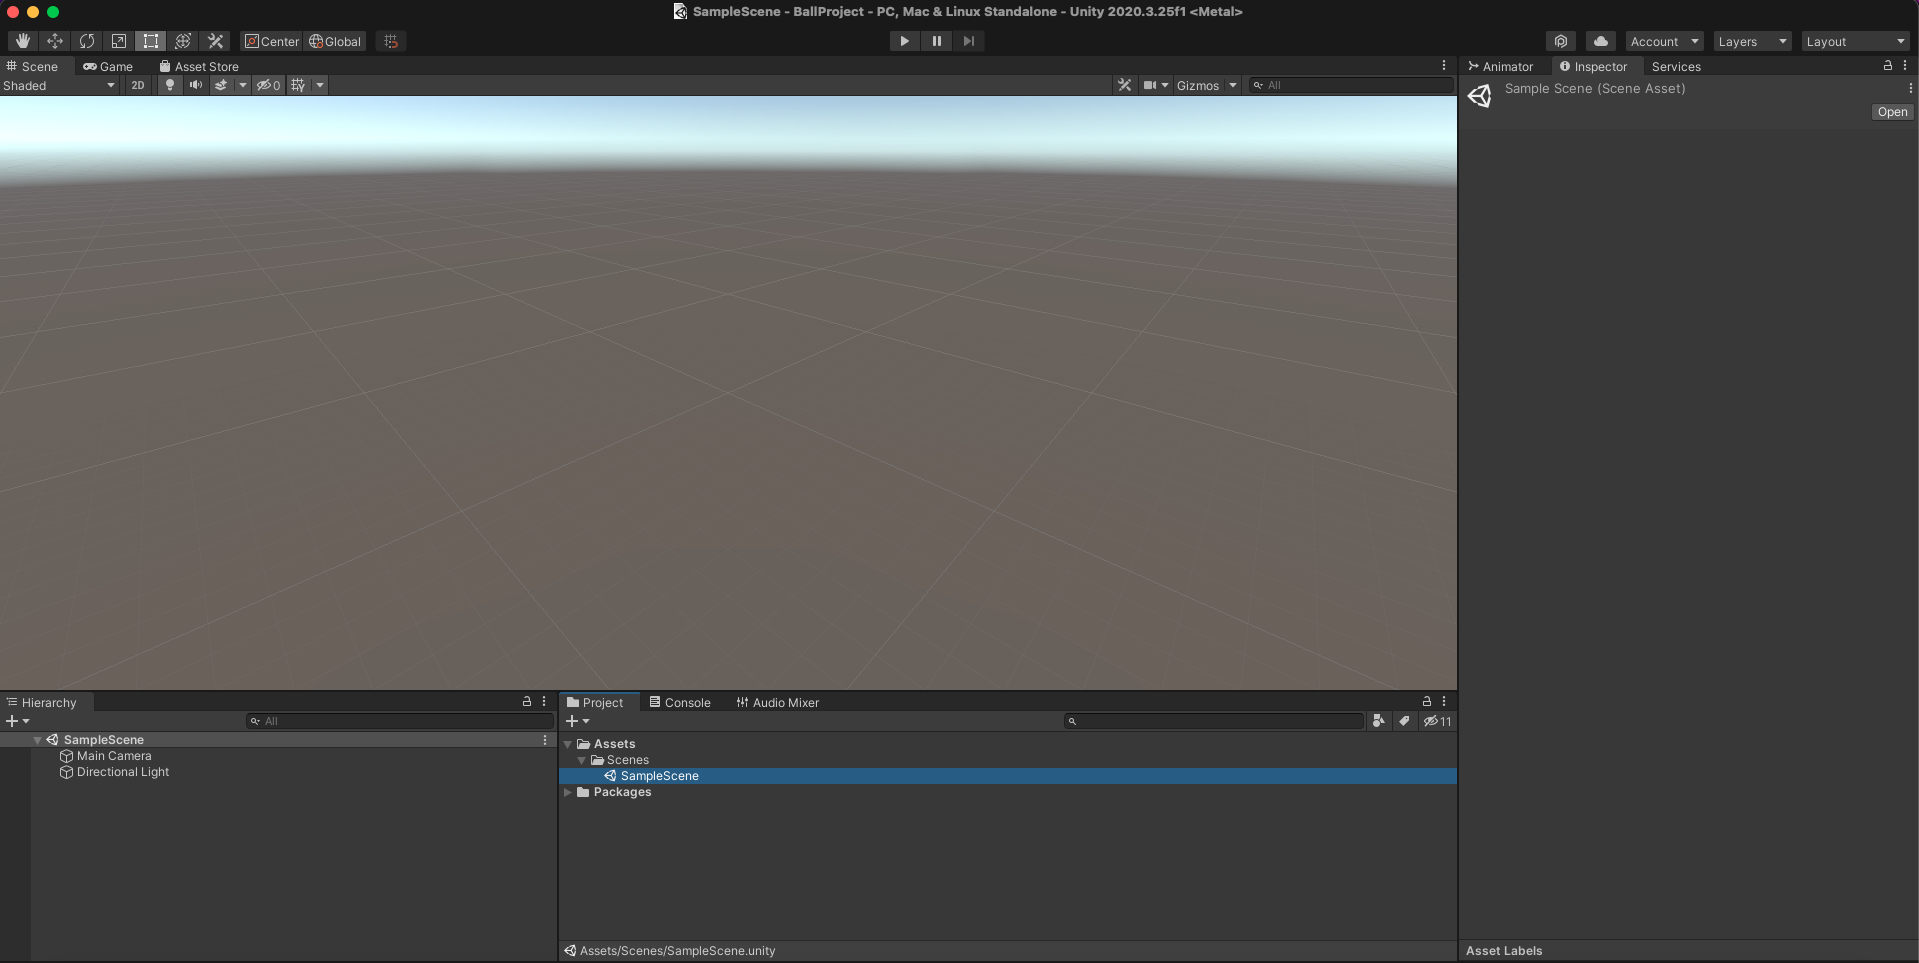Click the Open scene asset button
The height and width of the screenshot is (963, 1919).
point(1892,112)
